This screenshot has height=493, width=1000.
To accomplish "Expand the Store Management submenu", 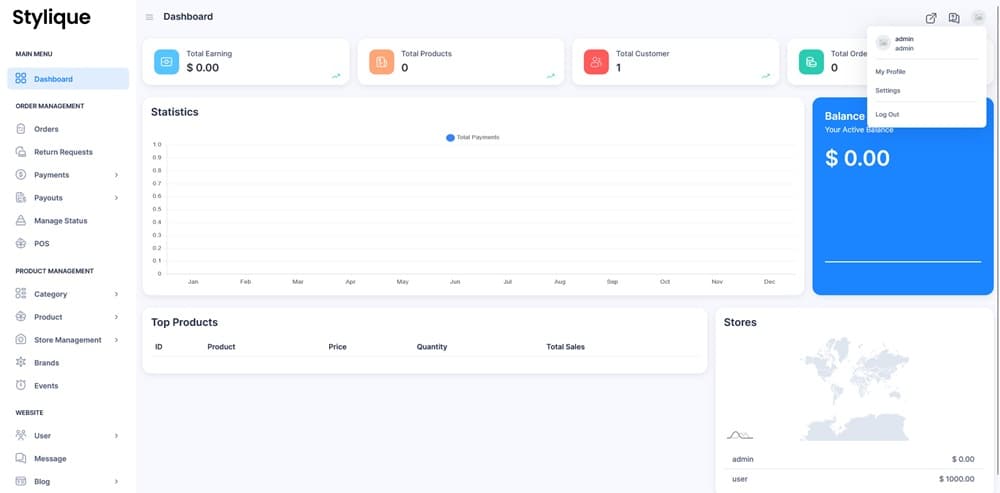I will (x=116, y=340).
